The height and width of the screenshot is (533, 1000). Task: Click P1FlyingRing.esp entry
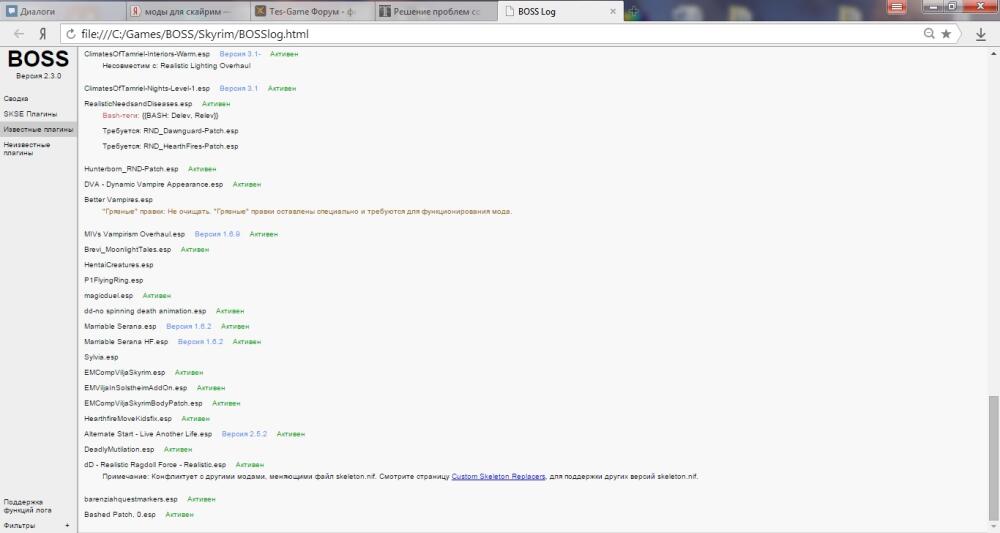coord(114,280)
